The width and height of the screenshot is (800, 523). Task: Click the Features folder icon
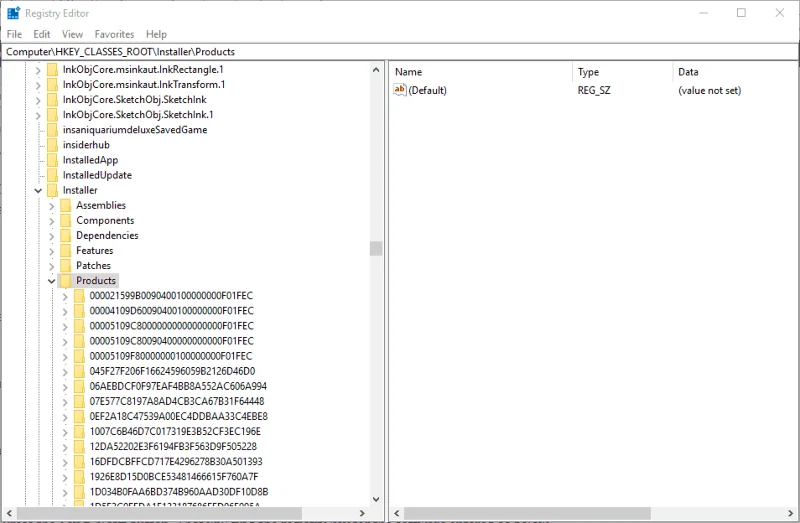coord(65,250)
